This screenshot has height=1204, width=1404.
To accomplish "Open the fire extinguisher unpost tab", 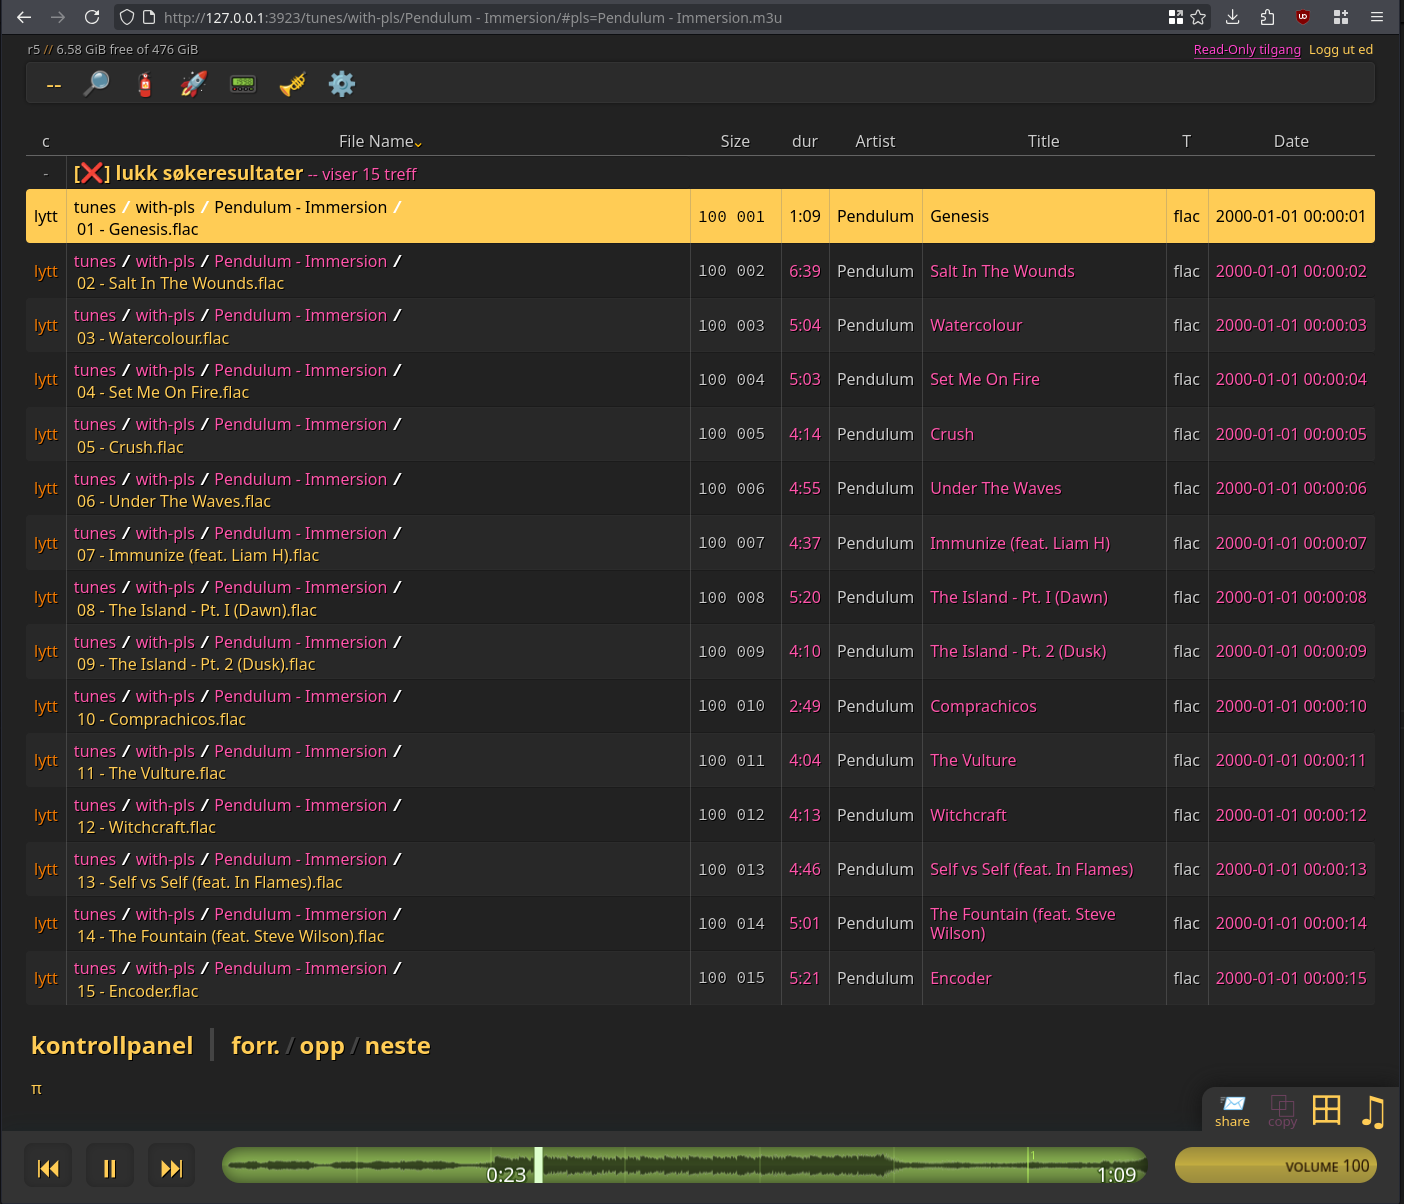I will tap(145, 84).
